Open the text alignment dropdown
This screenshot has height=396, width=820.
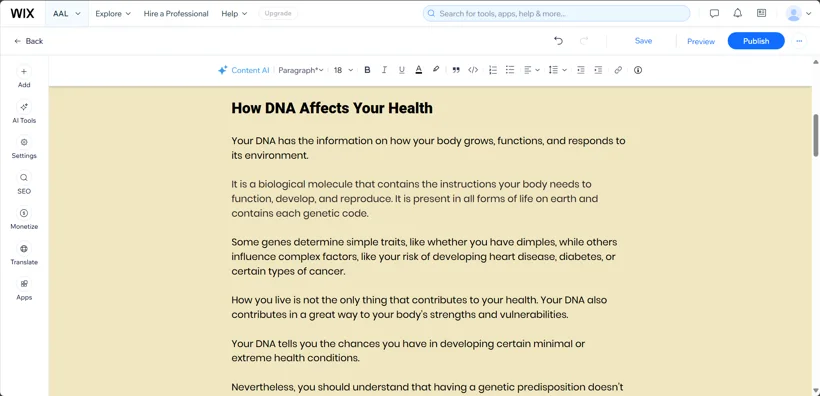532,70
